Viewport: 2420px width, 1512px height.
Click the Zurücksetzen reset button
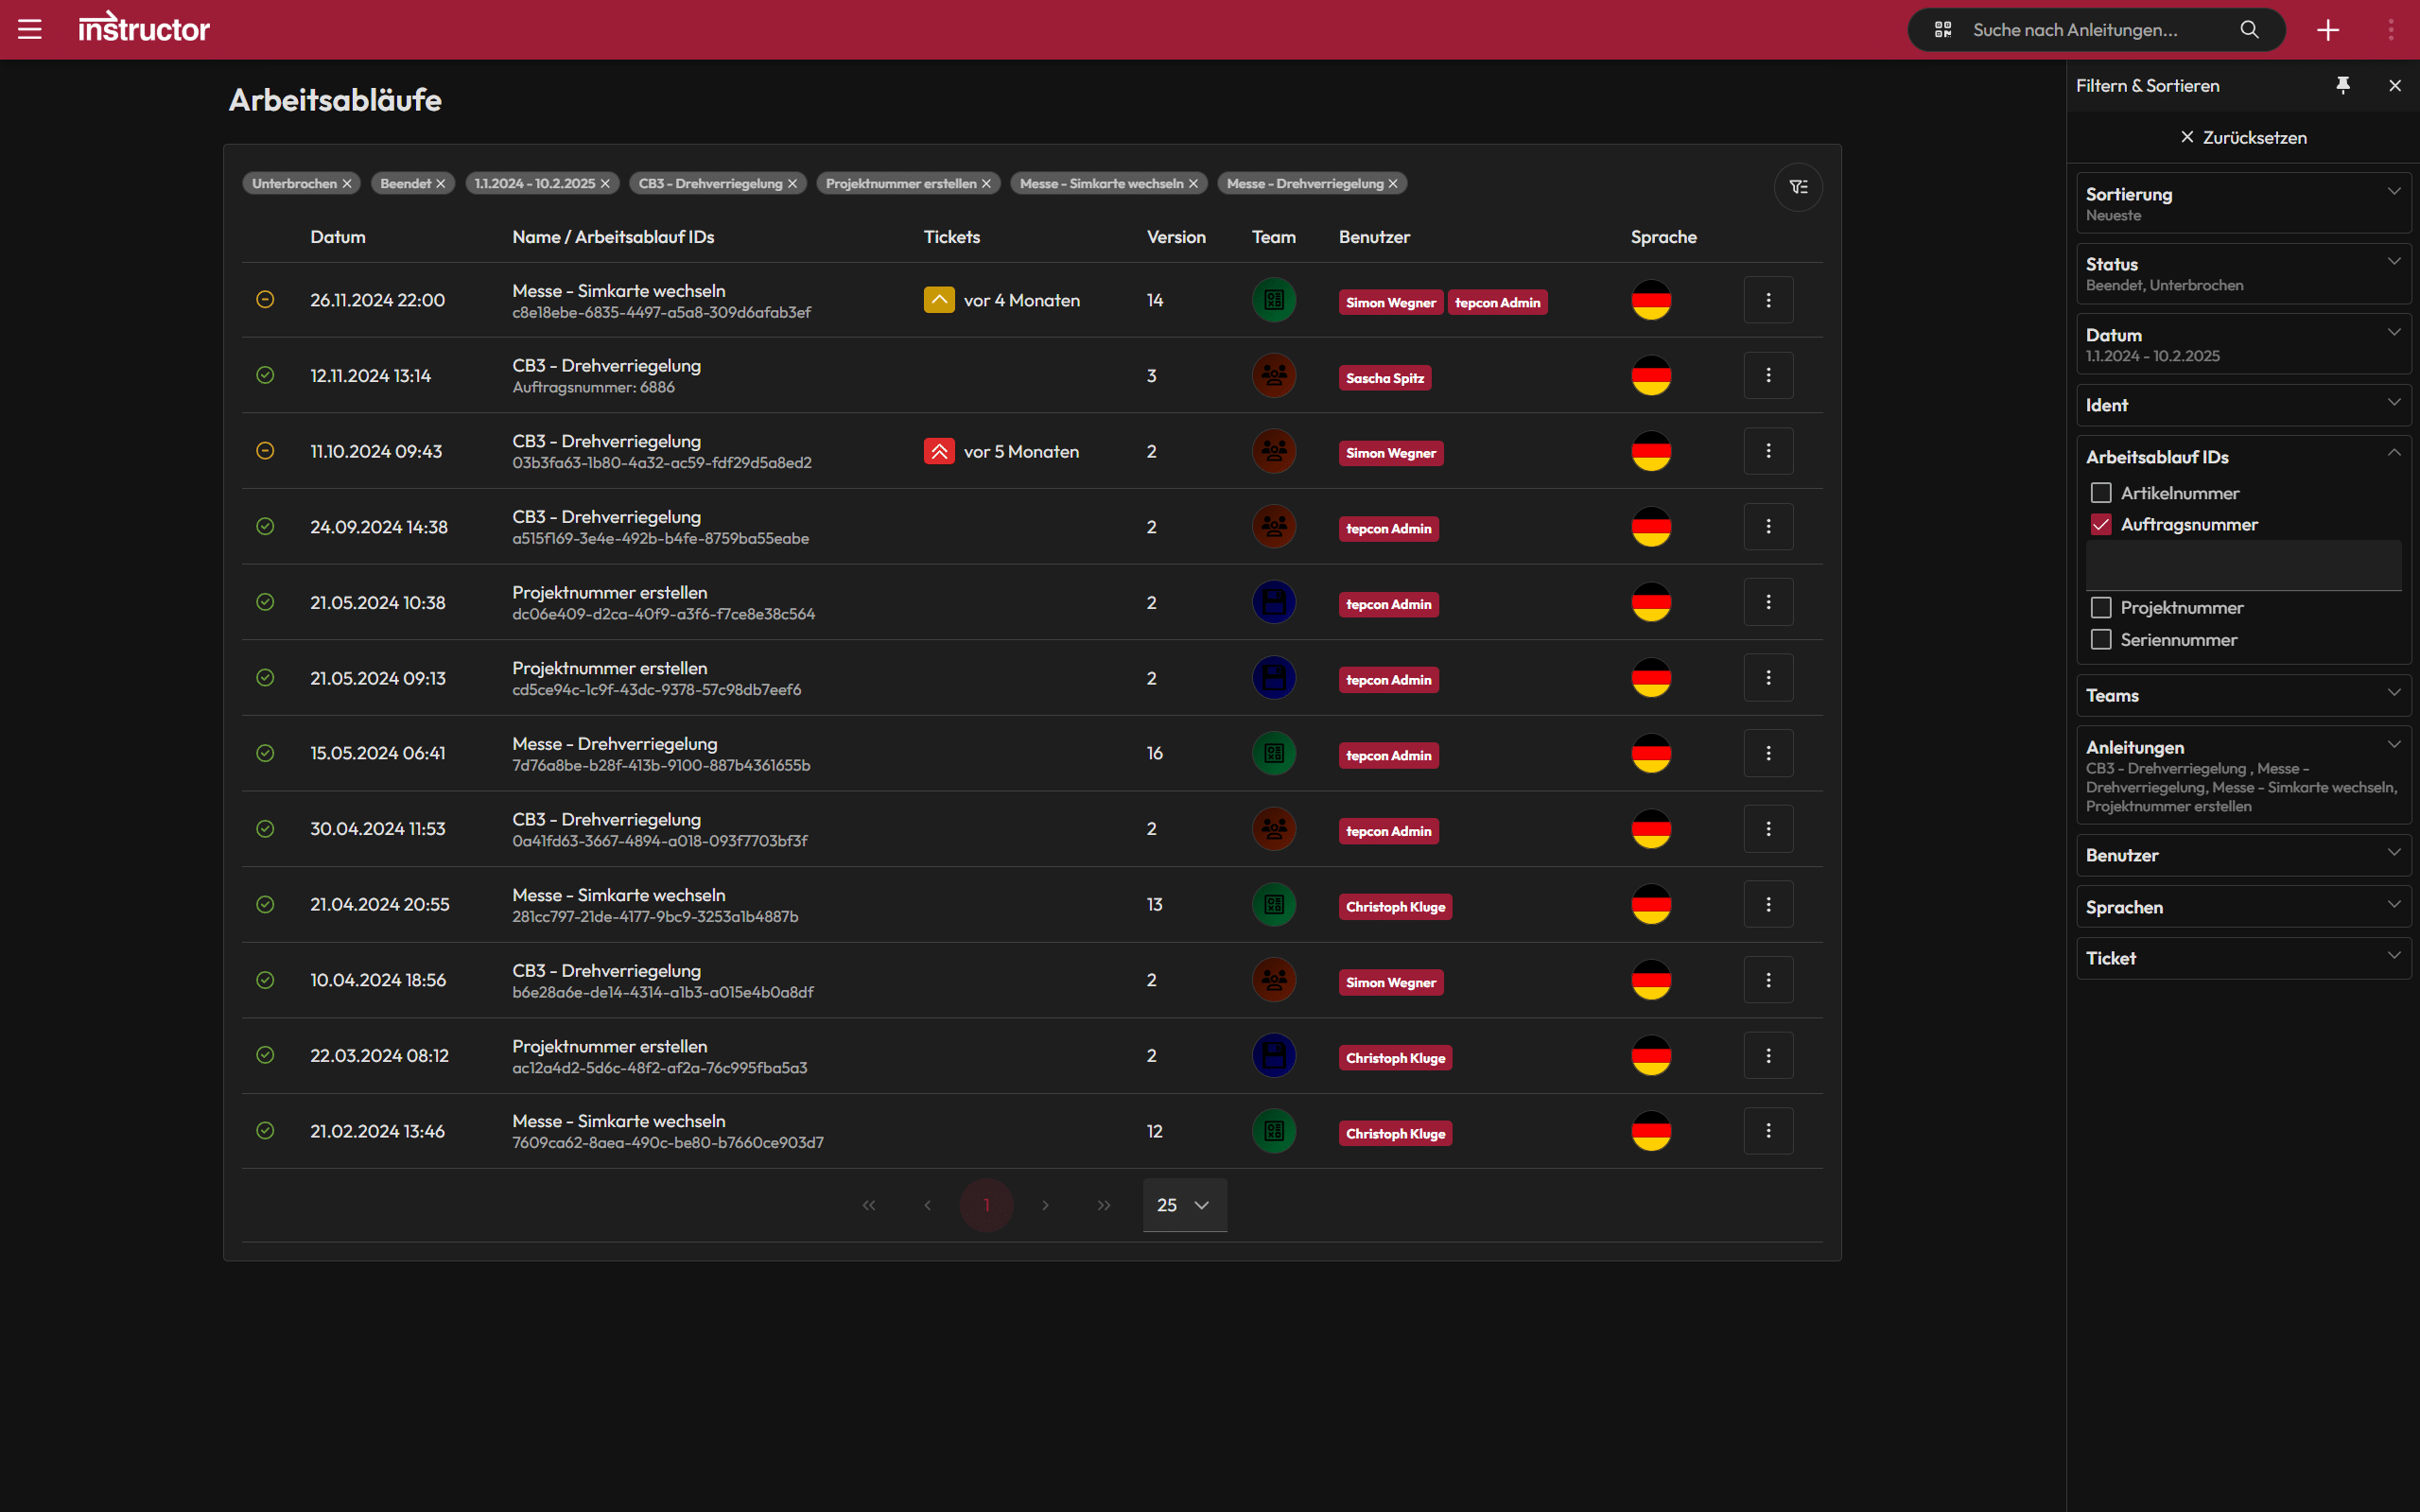coord(2243,138)
